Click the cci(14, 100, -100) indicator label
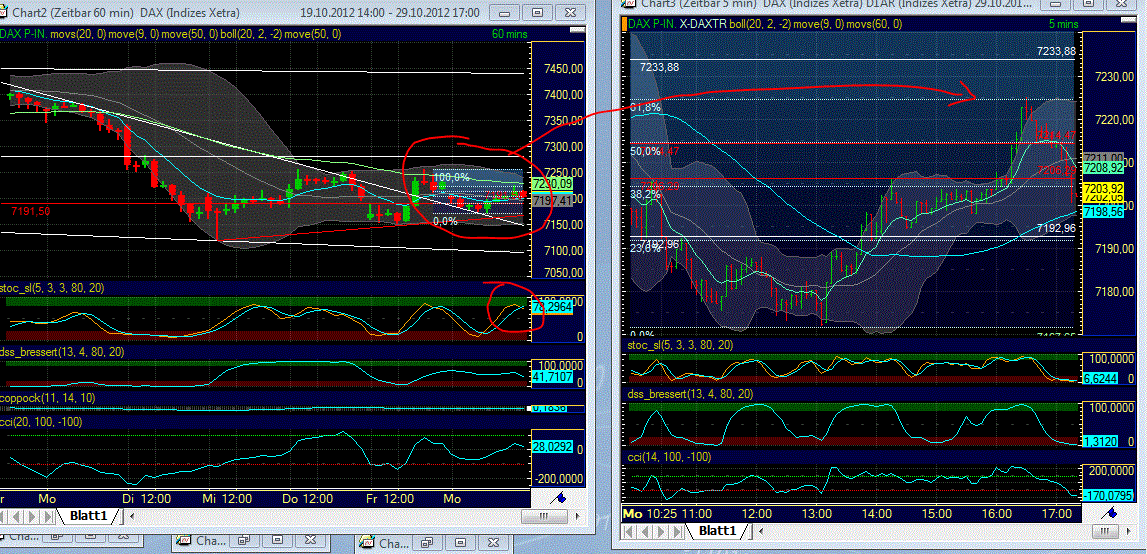This screenshot has height=554, width=1147. 669,457
